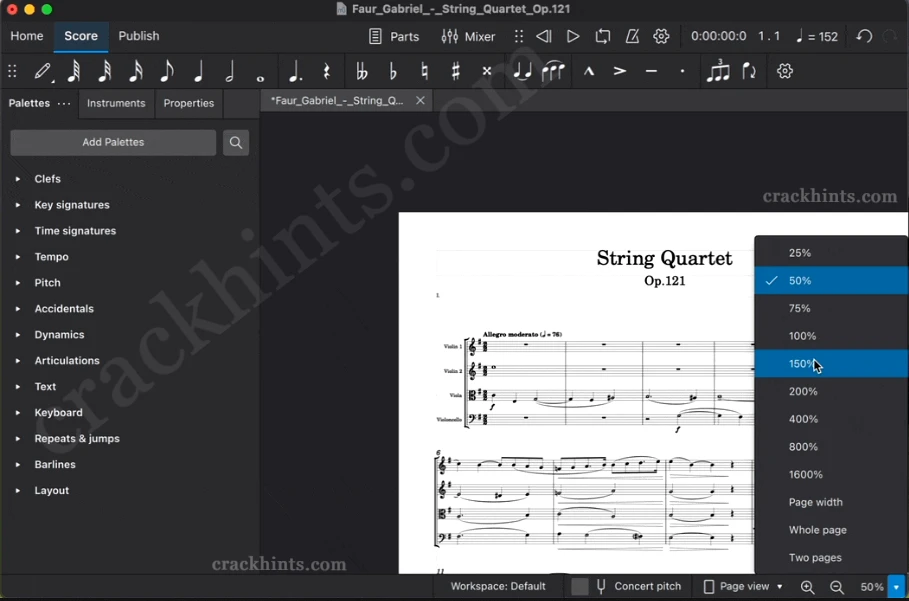Select the note input pencil tool
Image resolution: width=909 pixels, height=601 pixels.
click(41, 71)
